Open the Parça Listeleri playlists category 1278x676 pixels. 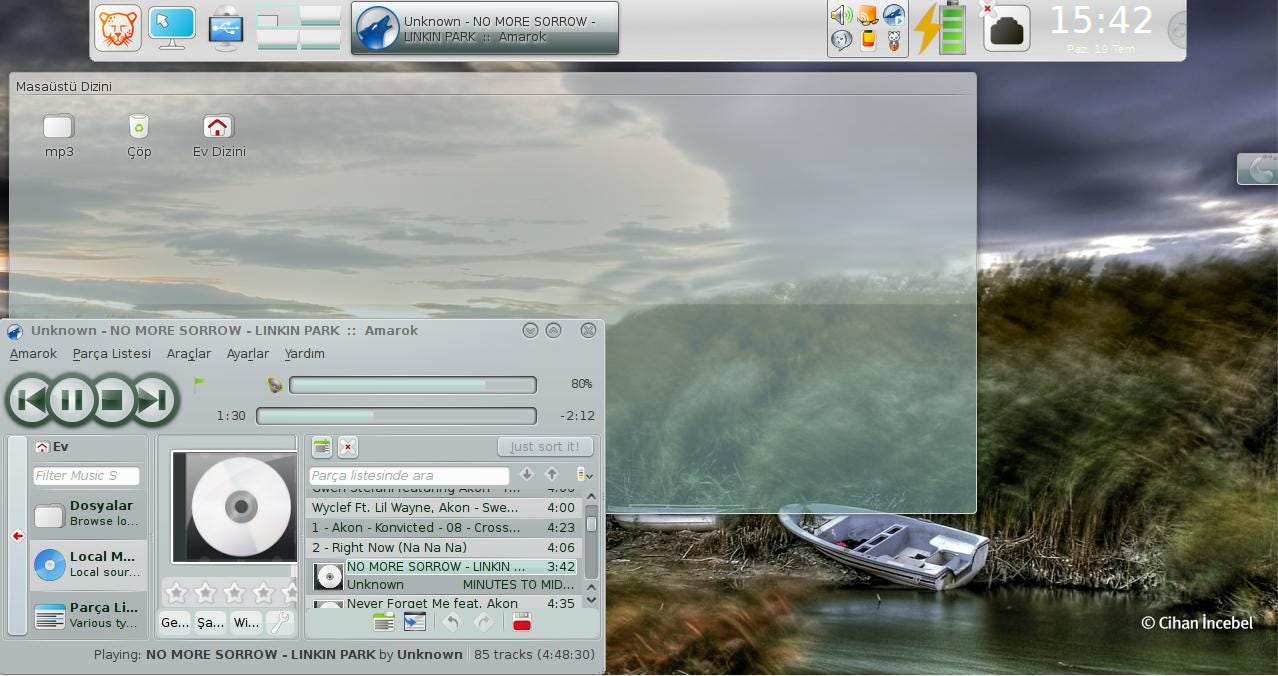click(x=87, y=615)
